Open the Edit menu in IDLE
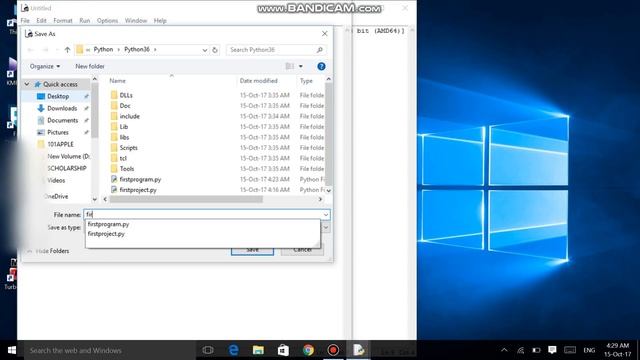This screenshot has height=360, width=640. click(x=41, y=20)
